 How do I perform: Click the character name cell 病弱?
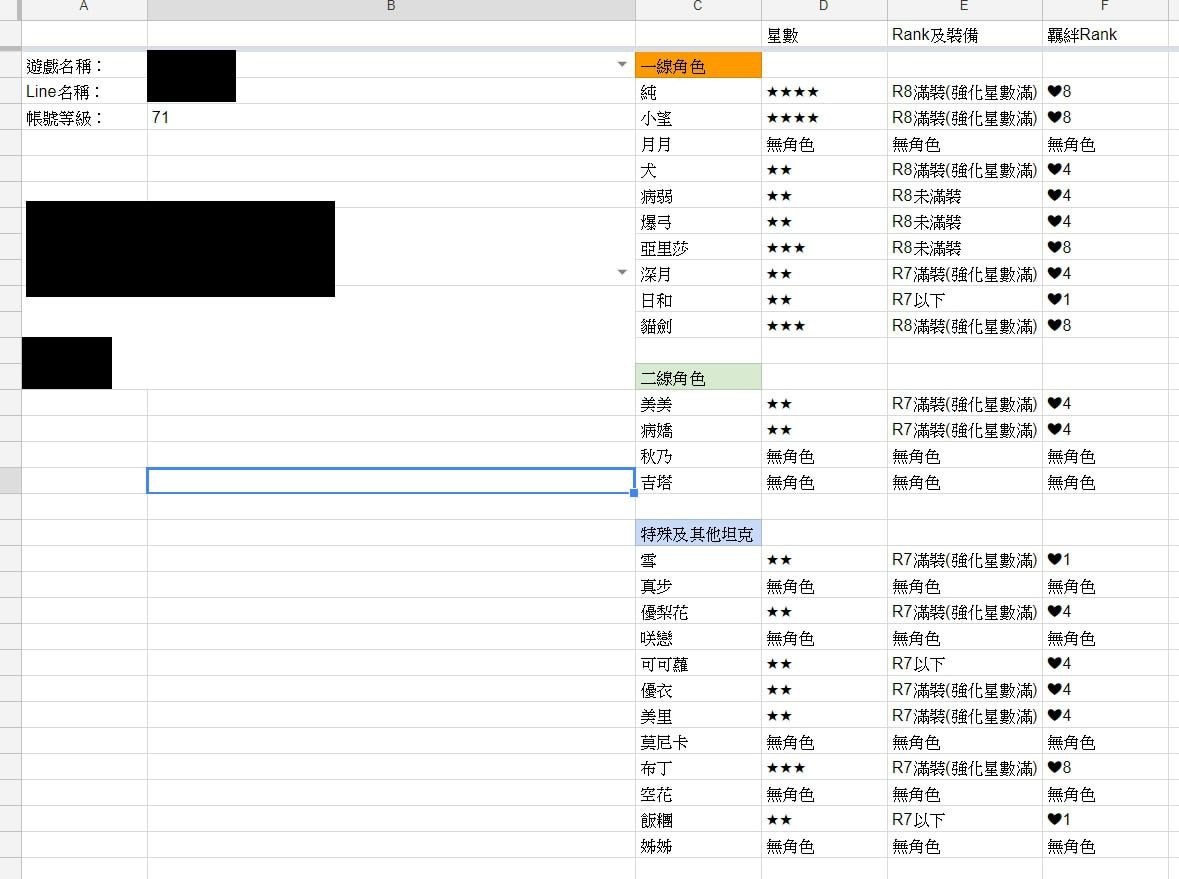pyautogui.click(x=699, y=196)
